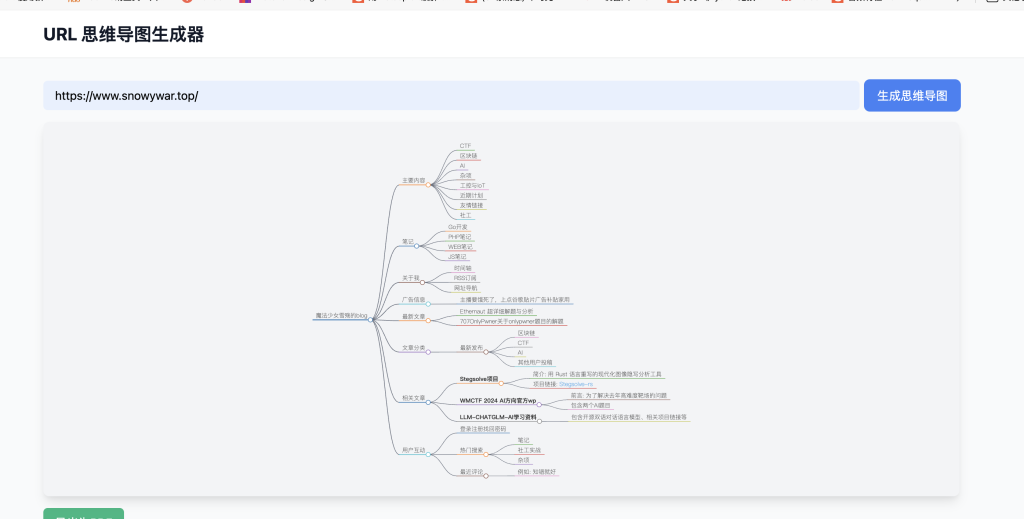Select the 友情链接 node

[472, 205]
